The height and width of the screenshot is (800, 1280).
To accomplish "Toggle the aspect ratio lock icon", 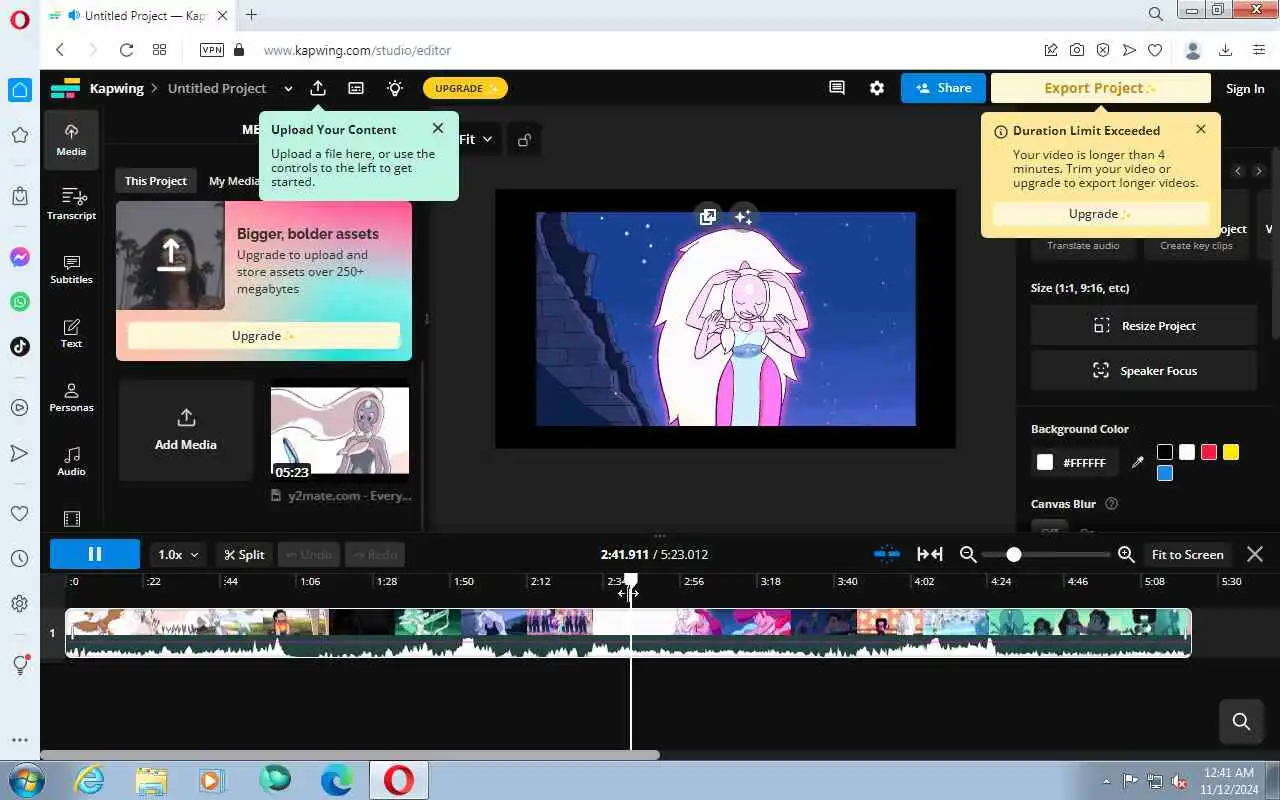I will [524, 140].
